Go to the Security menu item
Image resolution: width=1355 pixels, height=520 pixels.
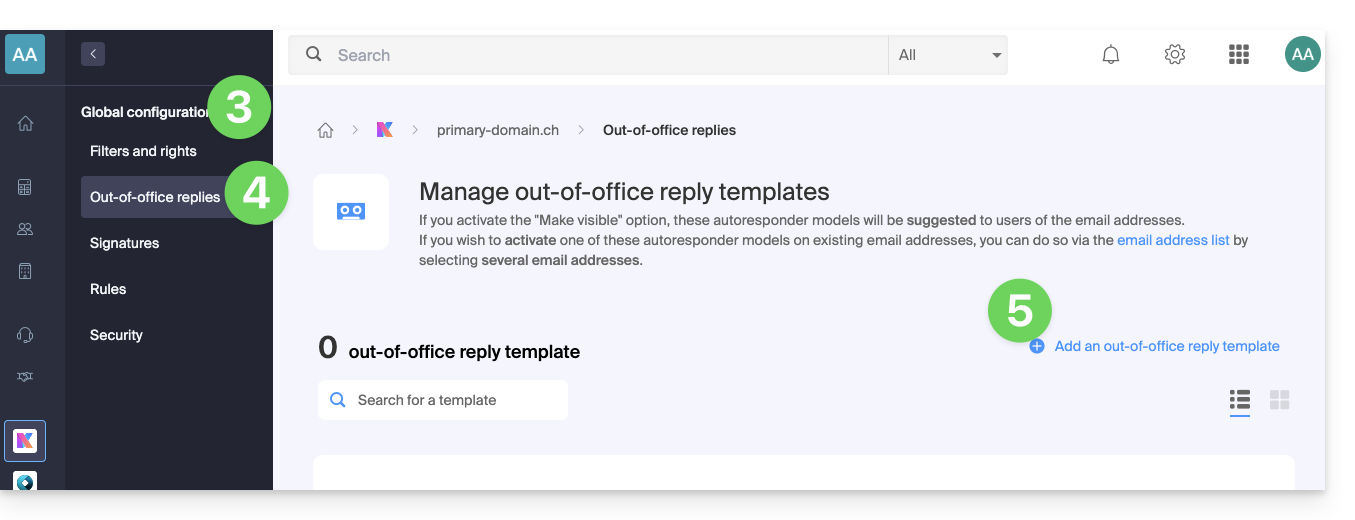pyautogui.click(x=116, y=335)
